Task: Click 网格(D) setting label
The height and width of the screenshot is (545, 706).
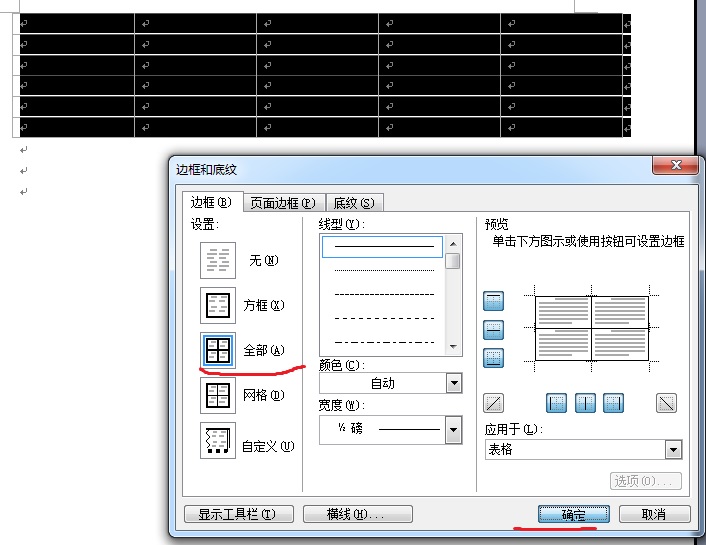Action: (x=263, y=395)
